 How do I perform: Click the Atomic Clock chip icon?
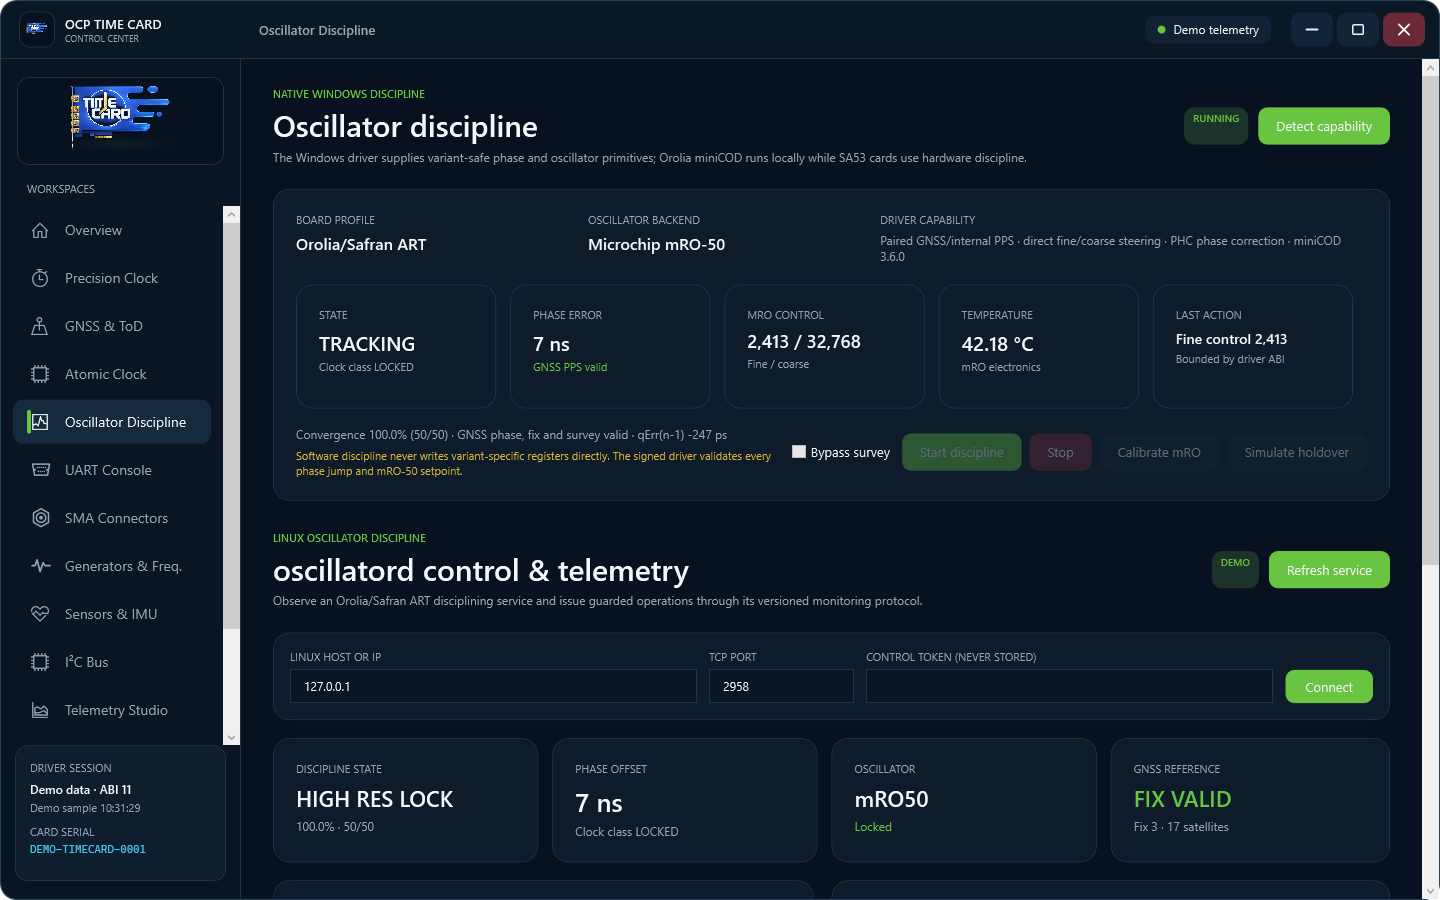click(40, 374)
